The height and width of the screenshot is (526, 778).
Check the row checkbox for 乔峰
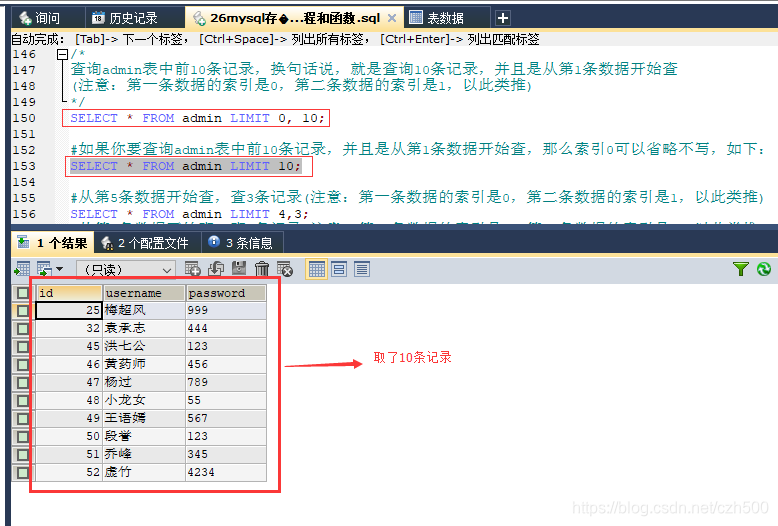(23, 455)
